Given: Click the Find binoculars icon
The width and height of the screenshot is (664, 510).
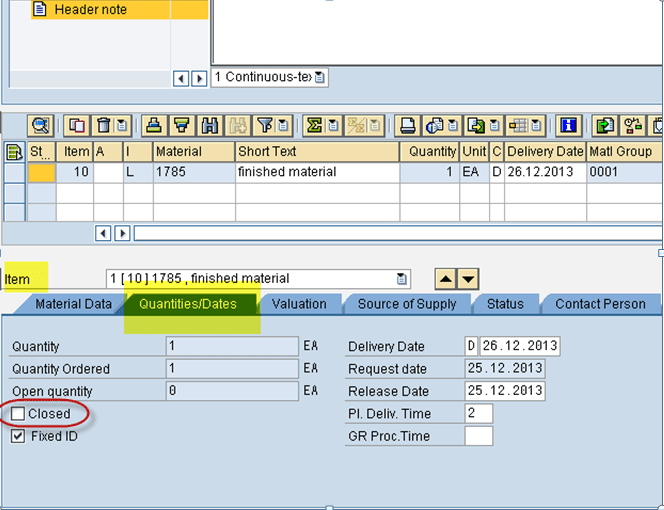Looking at the screenshot, I should pos(209,126).
